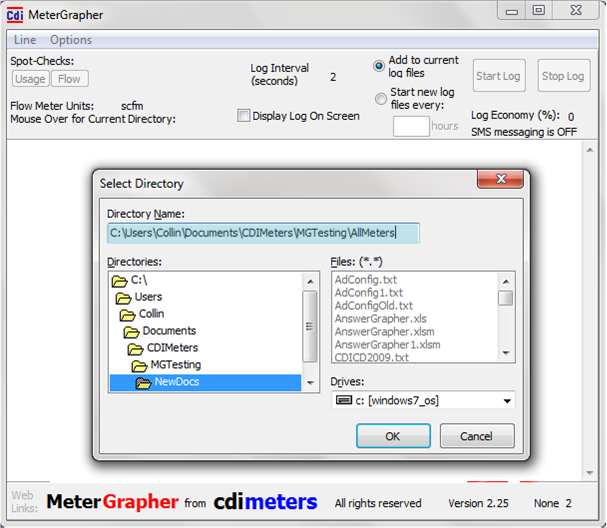Click the C:\ folder icon

click(119, 281)
